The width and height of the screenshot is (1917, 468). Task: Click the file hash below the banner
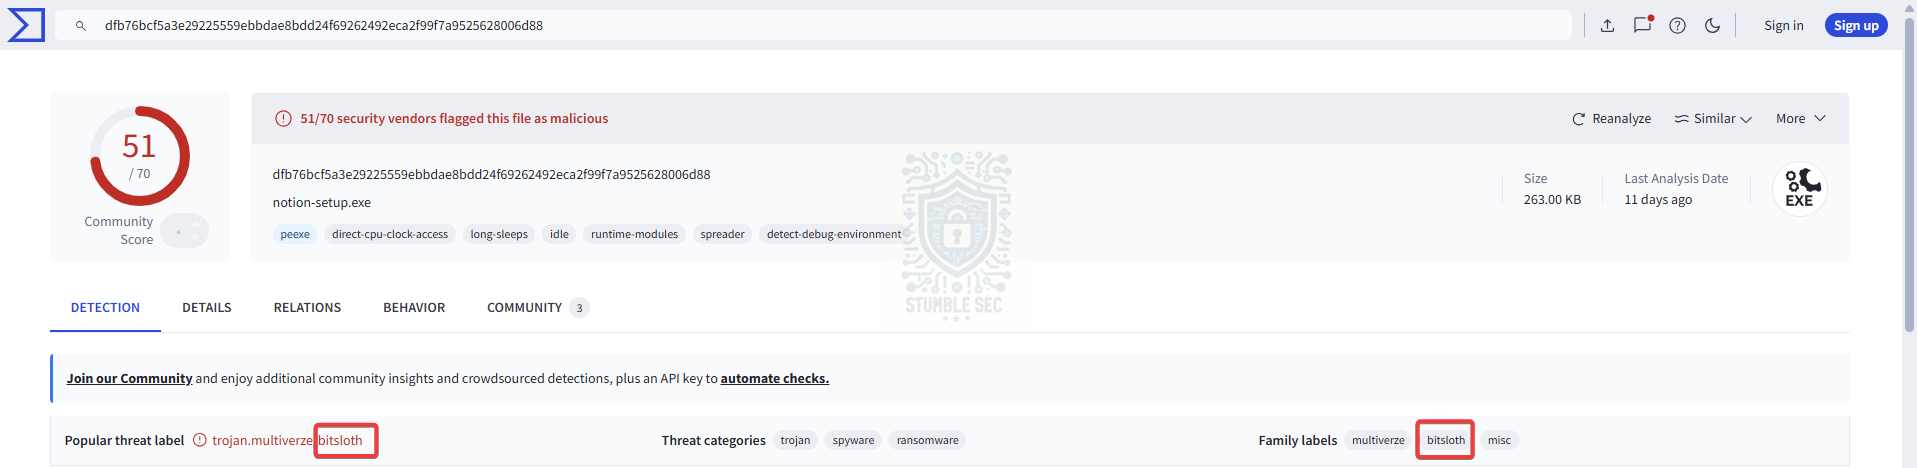tap(491, 175)
